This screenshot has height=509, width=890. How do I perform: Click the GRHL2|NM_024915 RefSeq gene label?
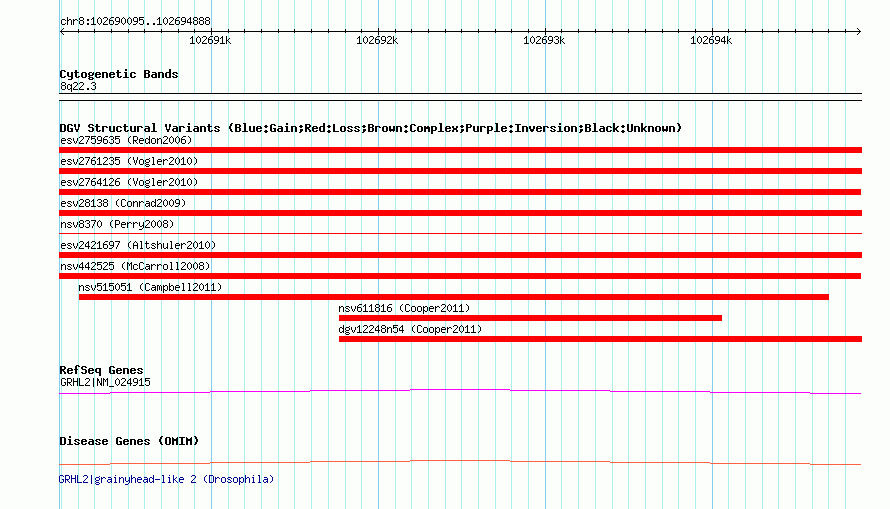(105, 382)
